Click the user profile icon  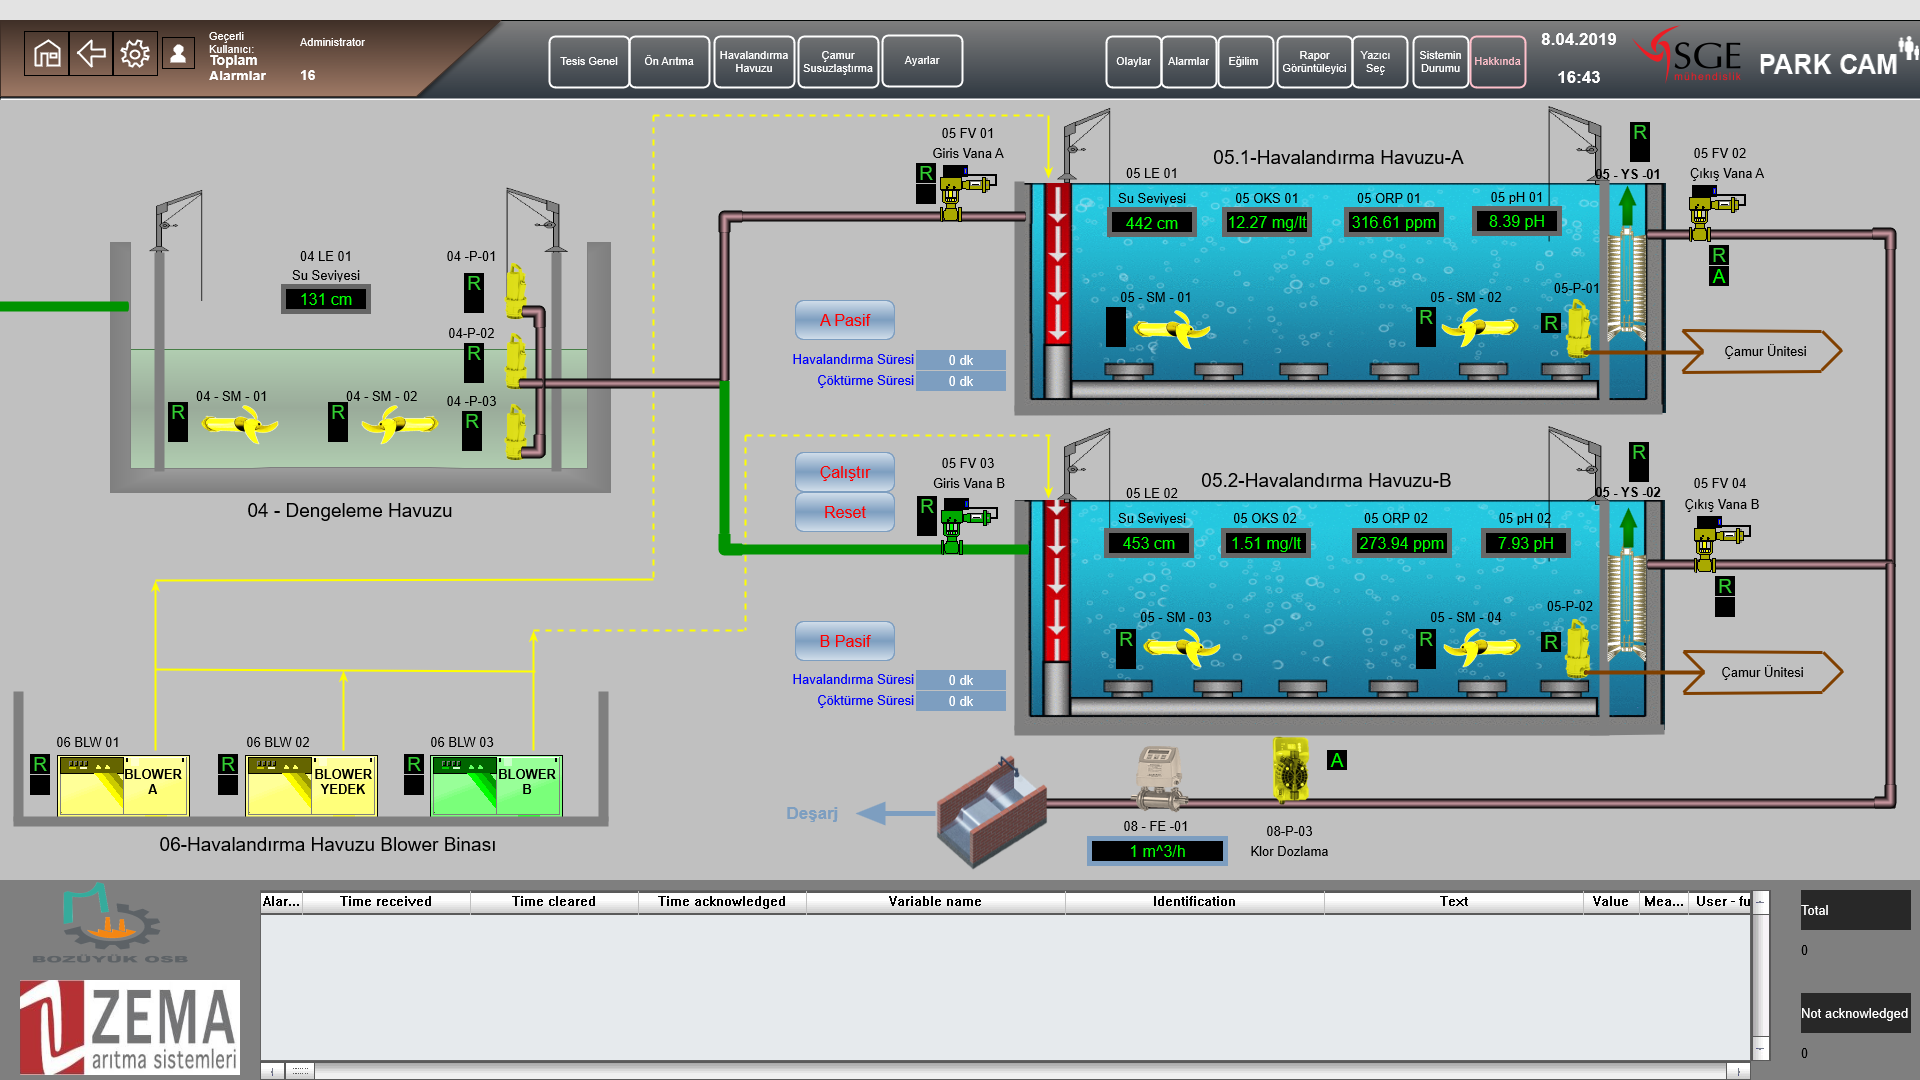coord(178,53)
